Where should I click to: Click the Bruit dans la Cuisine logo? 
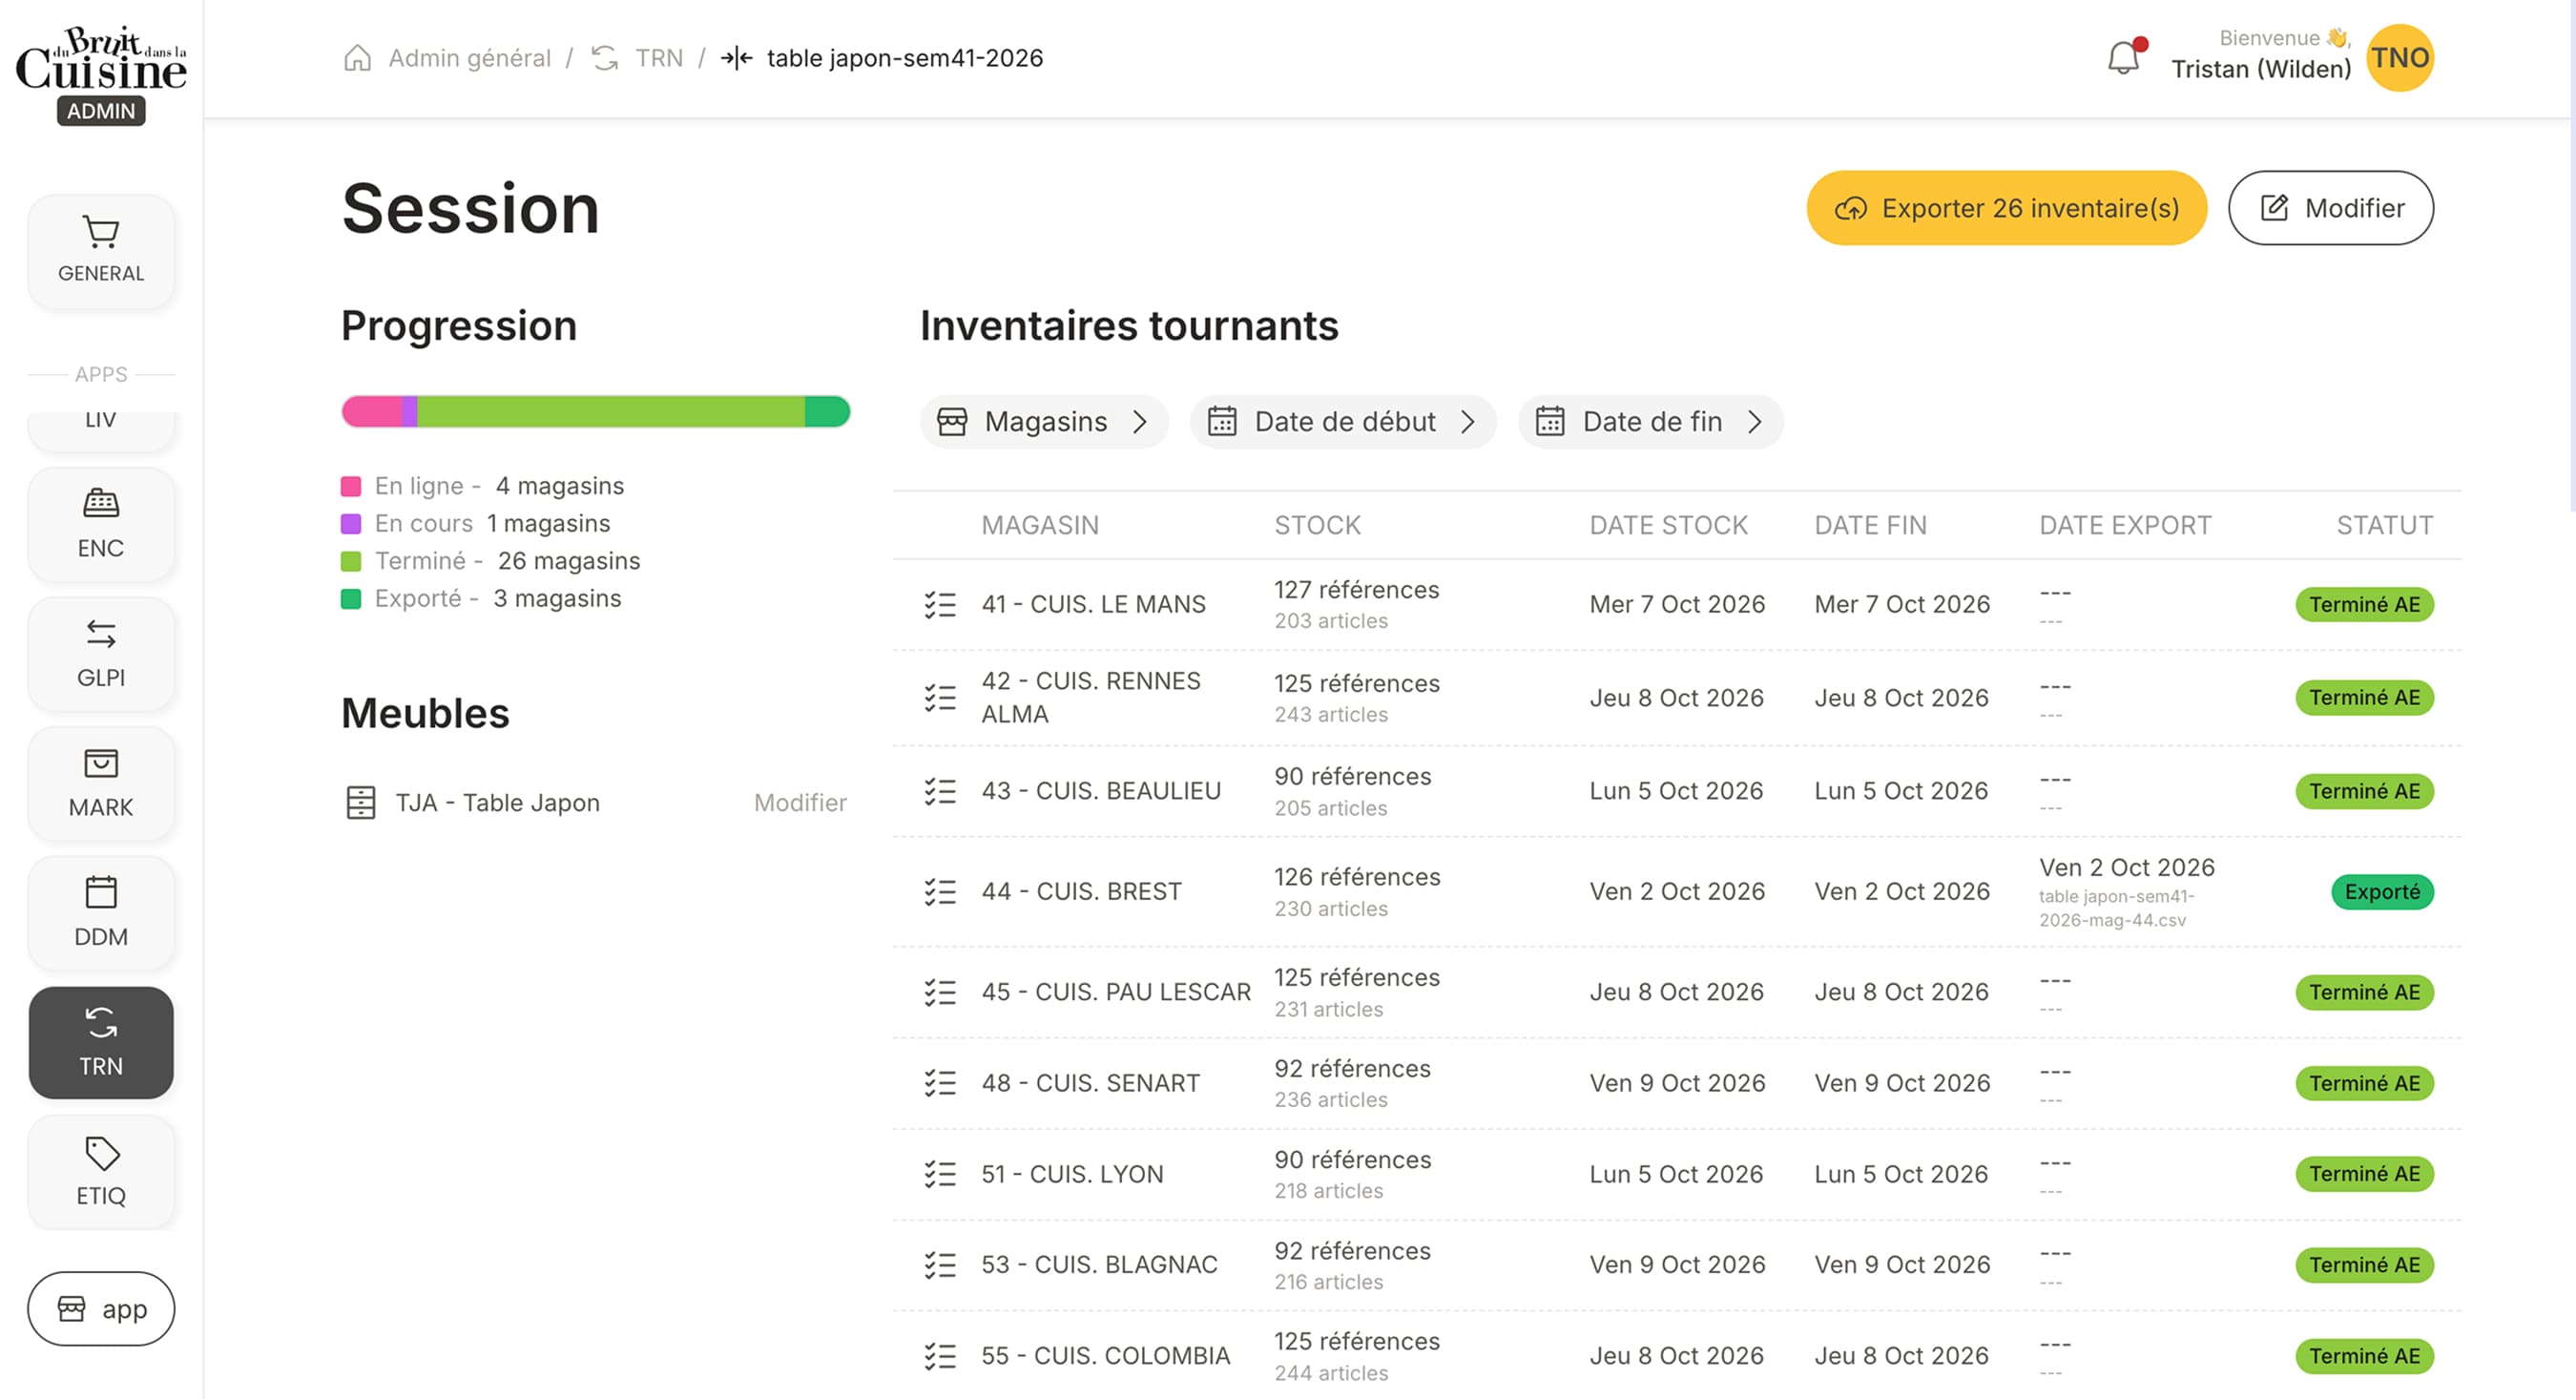(101, 58)
